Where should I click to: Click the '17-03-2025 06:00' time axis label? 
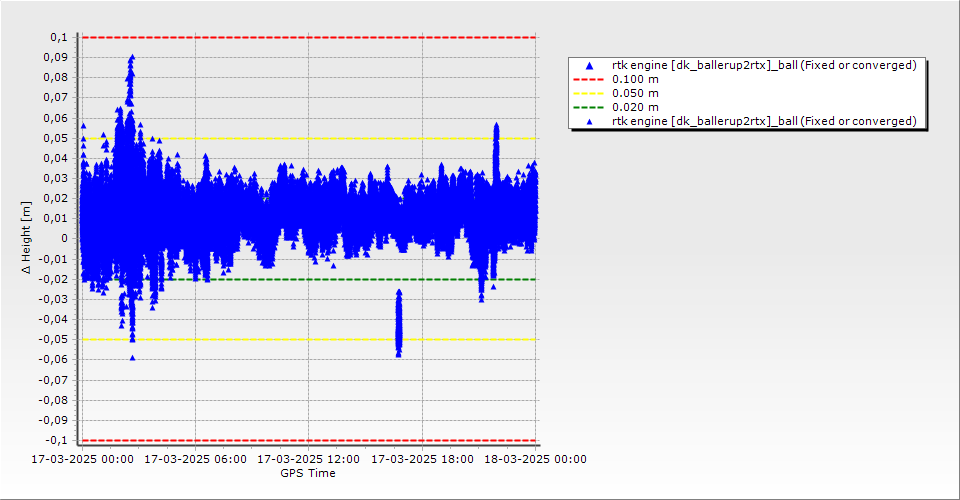[195, 459]
